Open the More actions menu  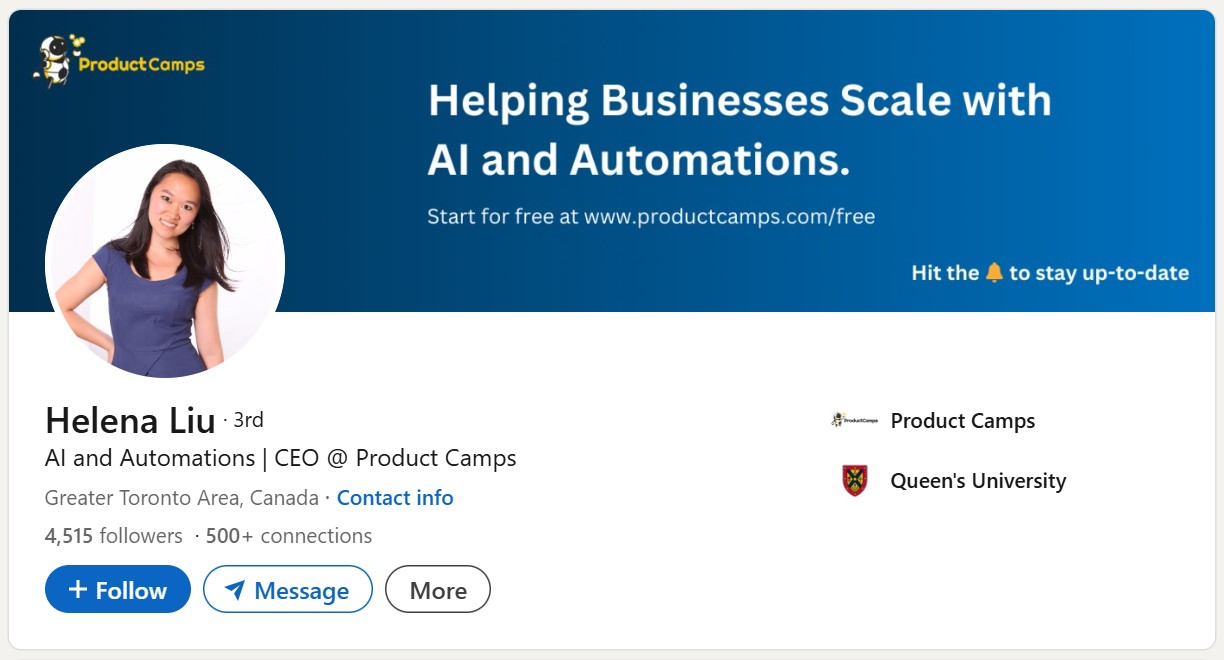point(438,590)
